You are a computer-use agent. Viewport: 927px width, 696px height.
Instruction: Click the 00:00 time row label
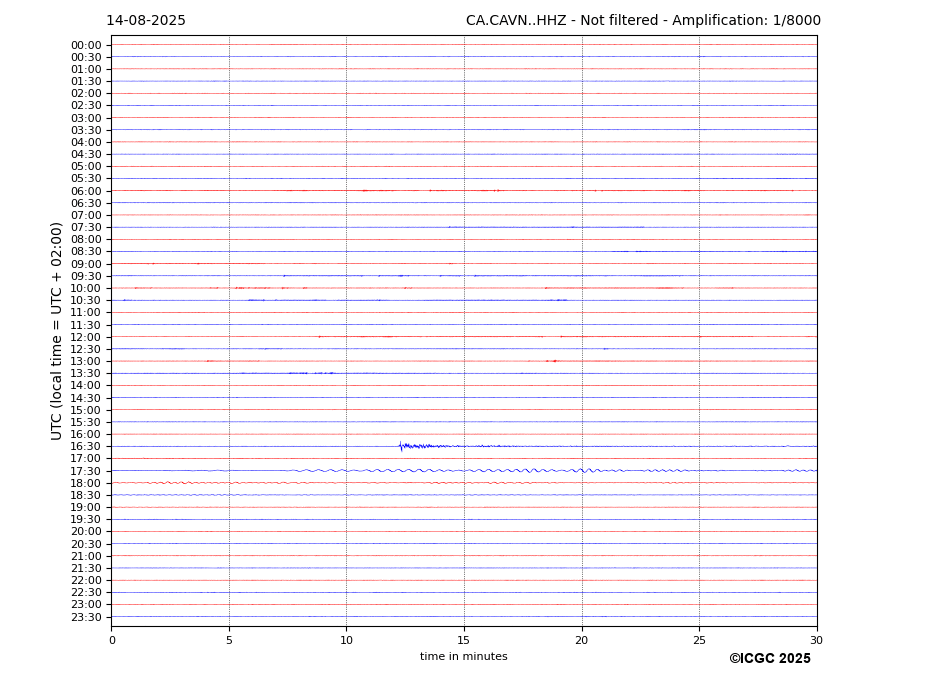tap(86, 46)
